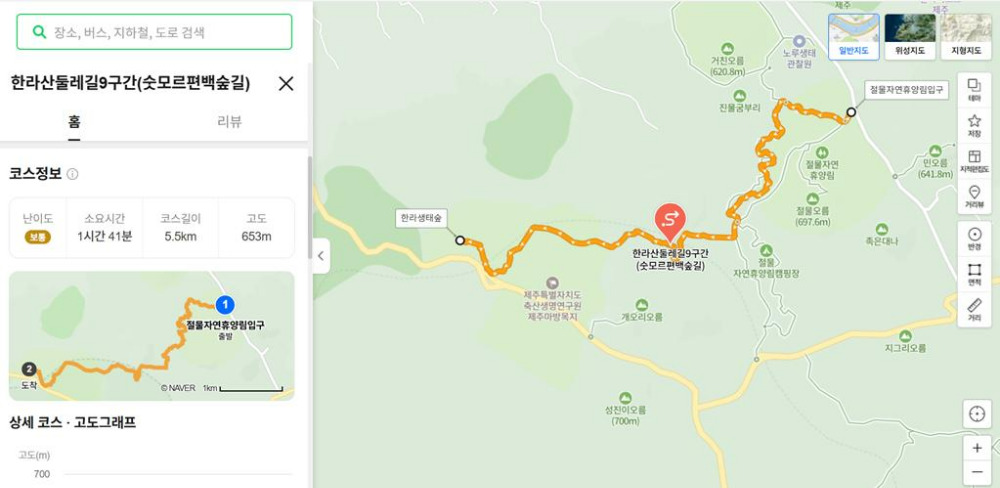This screenshot has height=488, width=1000.
Task: Open the 리뷰 tab
Action: point(230,122)
